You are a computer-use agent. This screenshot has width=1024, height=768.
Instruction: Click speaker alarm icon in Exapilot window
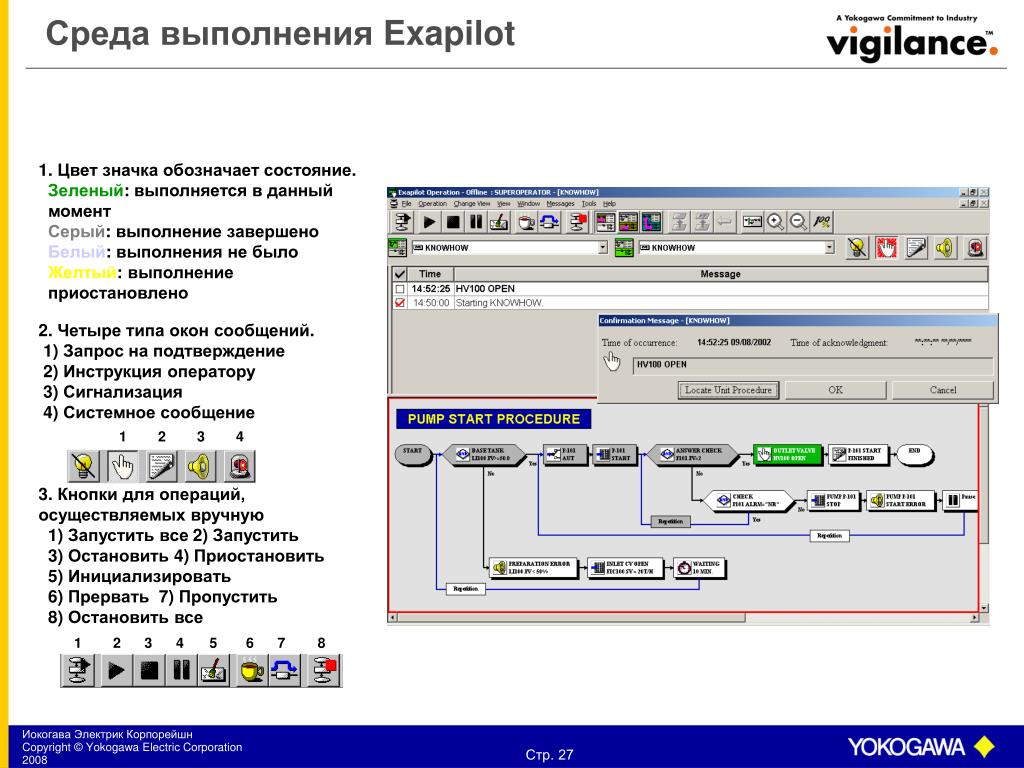945,248
